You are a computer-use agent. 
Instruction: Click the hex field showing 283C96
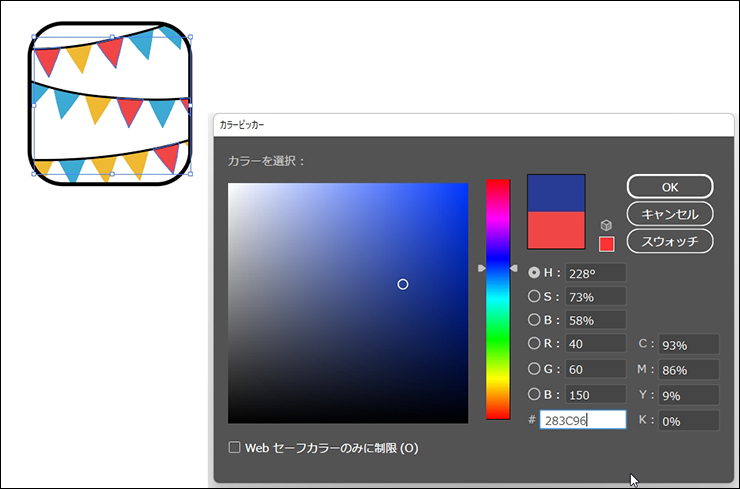(582, 421)
